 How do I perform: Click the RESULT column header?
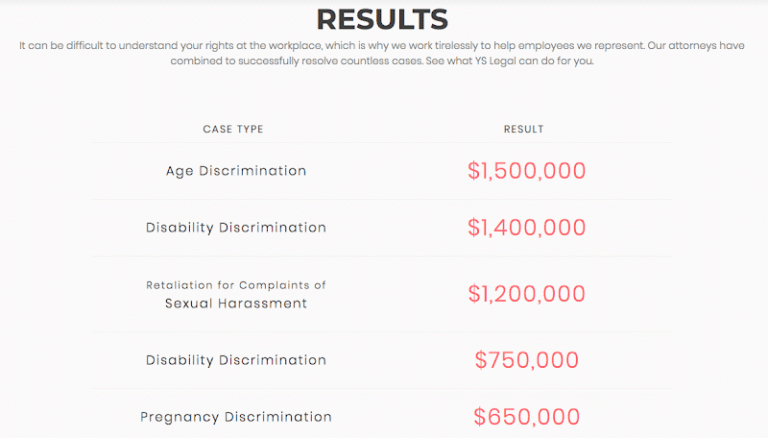point(524,129)
